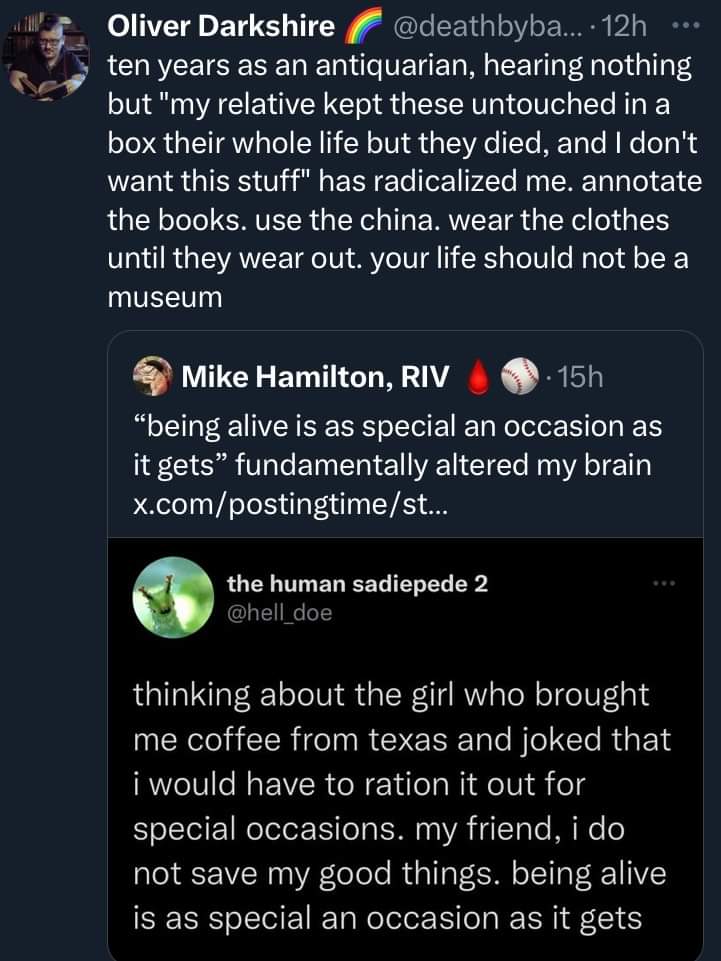Click 'fundamentally altered my brain' quoted text
Viewport: 721px width, 961px height.
448,465
